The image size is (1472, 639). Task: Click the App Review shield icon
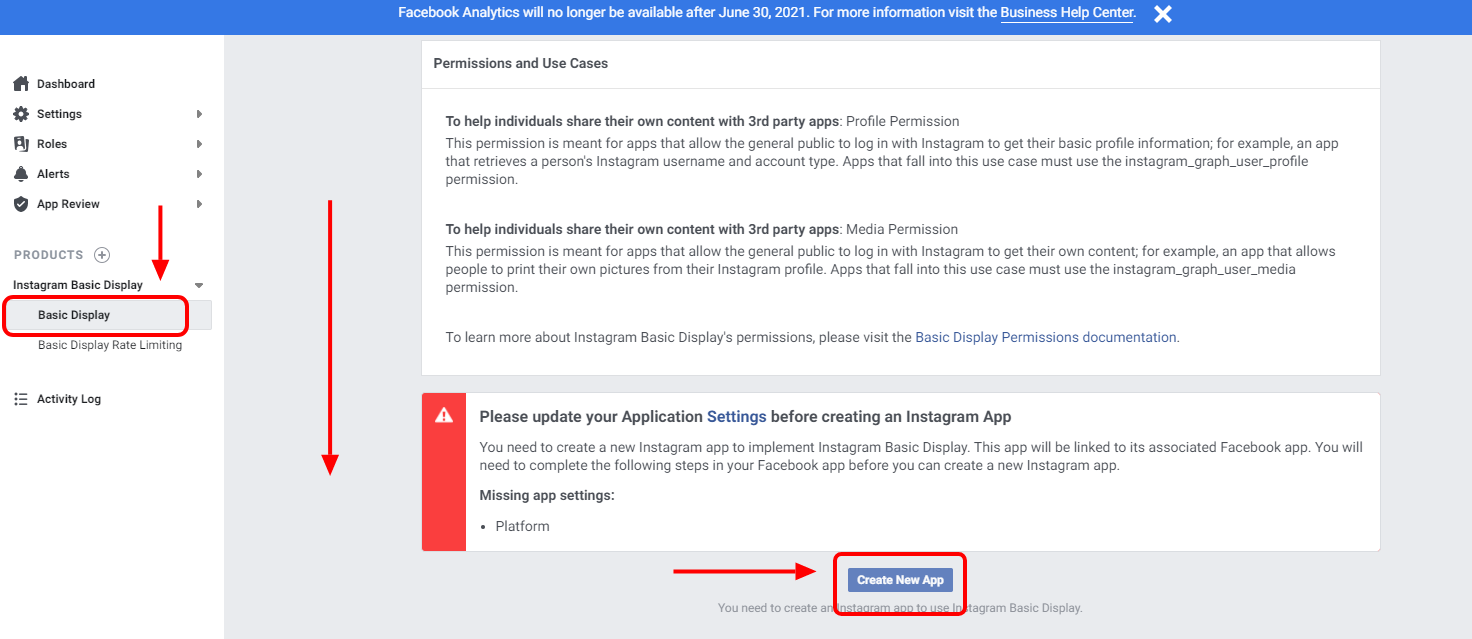[21, 204]
